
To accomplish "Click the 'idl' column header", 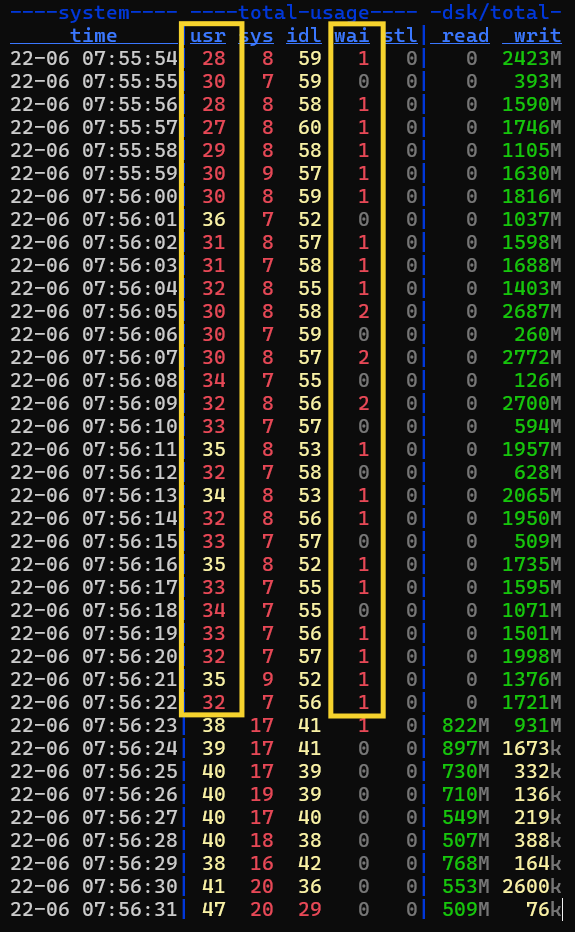I will click(304, 36).
